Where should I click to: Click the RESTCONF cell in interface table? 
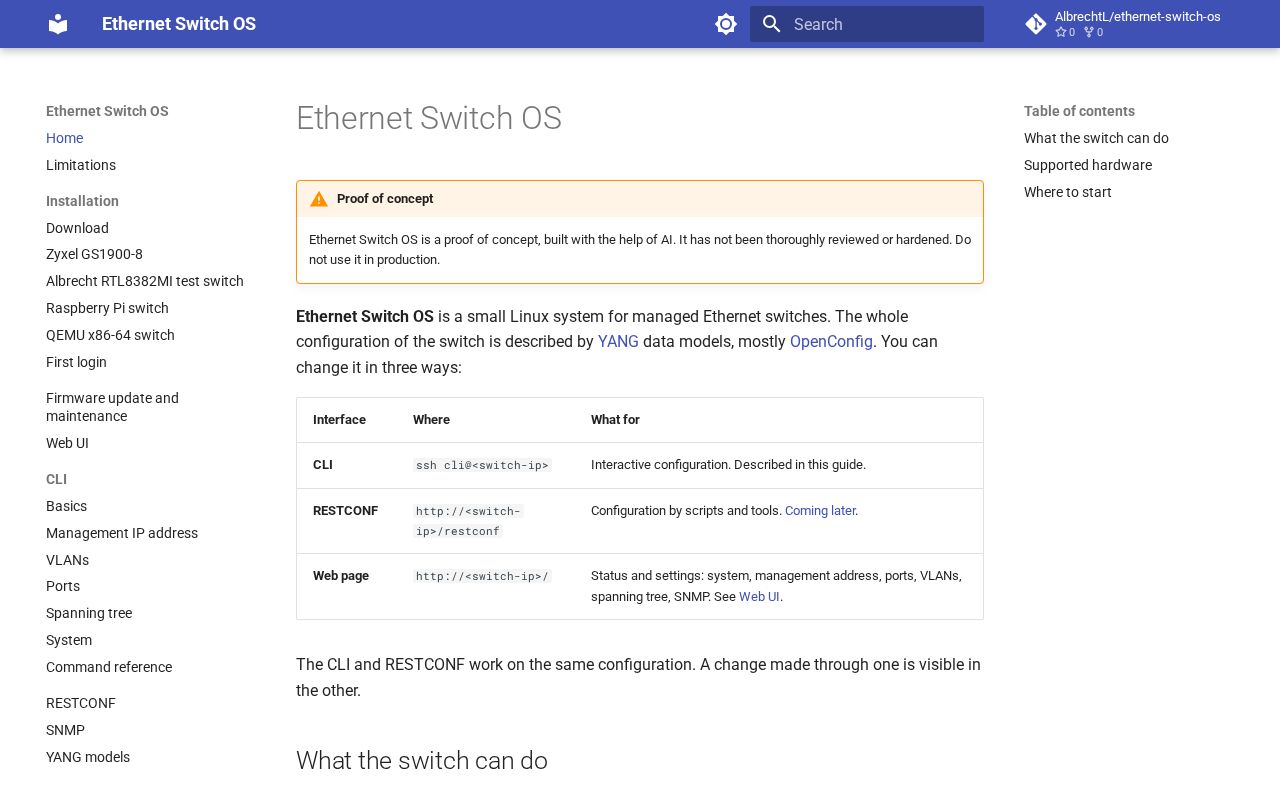coord(345,511)
